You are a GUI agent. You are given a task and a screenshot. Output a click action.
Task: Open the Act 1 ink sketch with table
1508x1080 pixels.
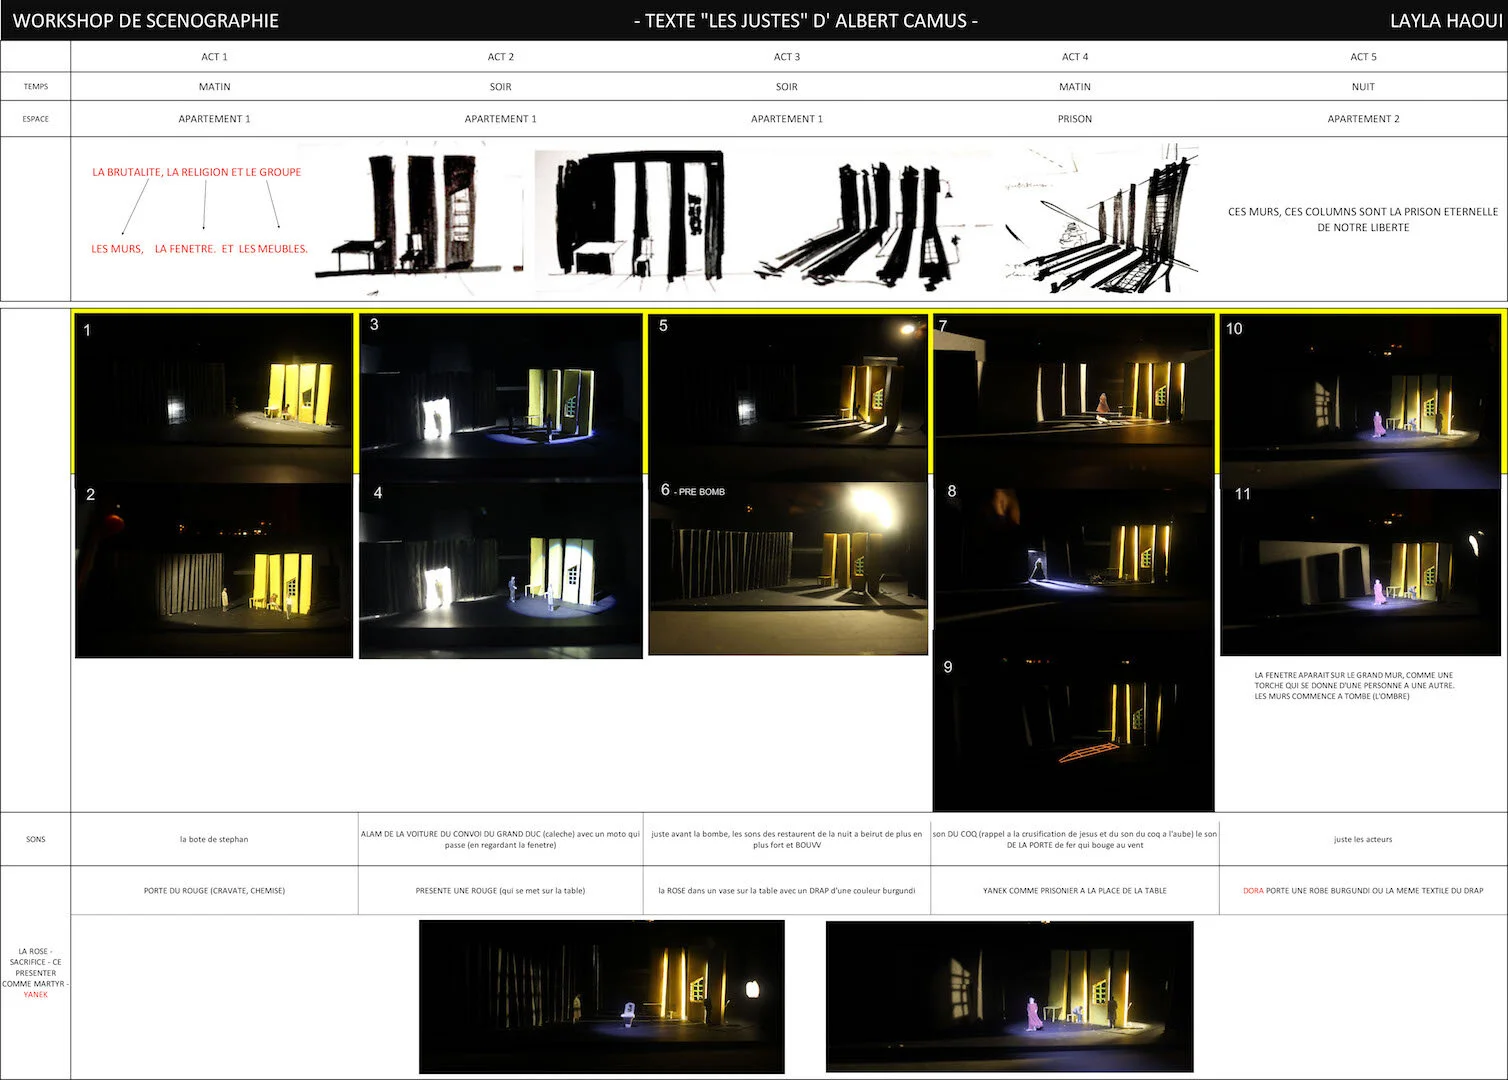420,218
